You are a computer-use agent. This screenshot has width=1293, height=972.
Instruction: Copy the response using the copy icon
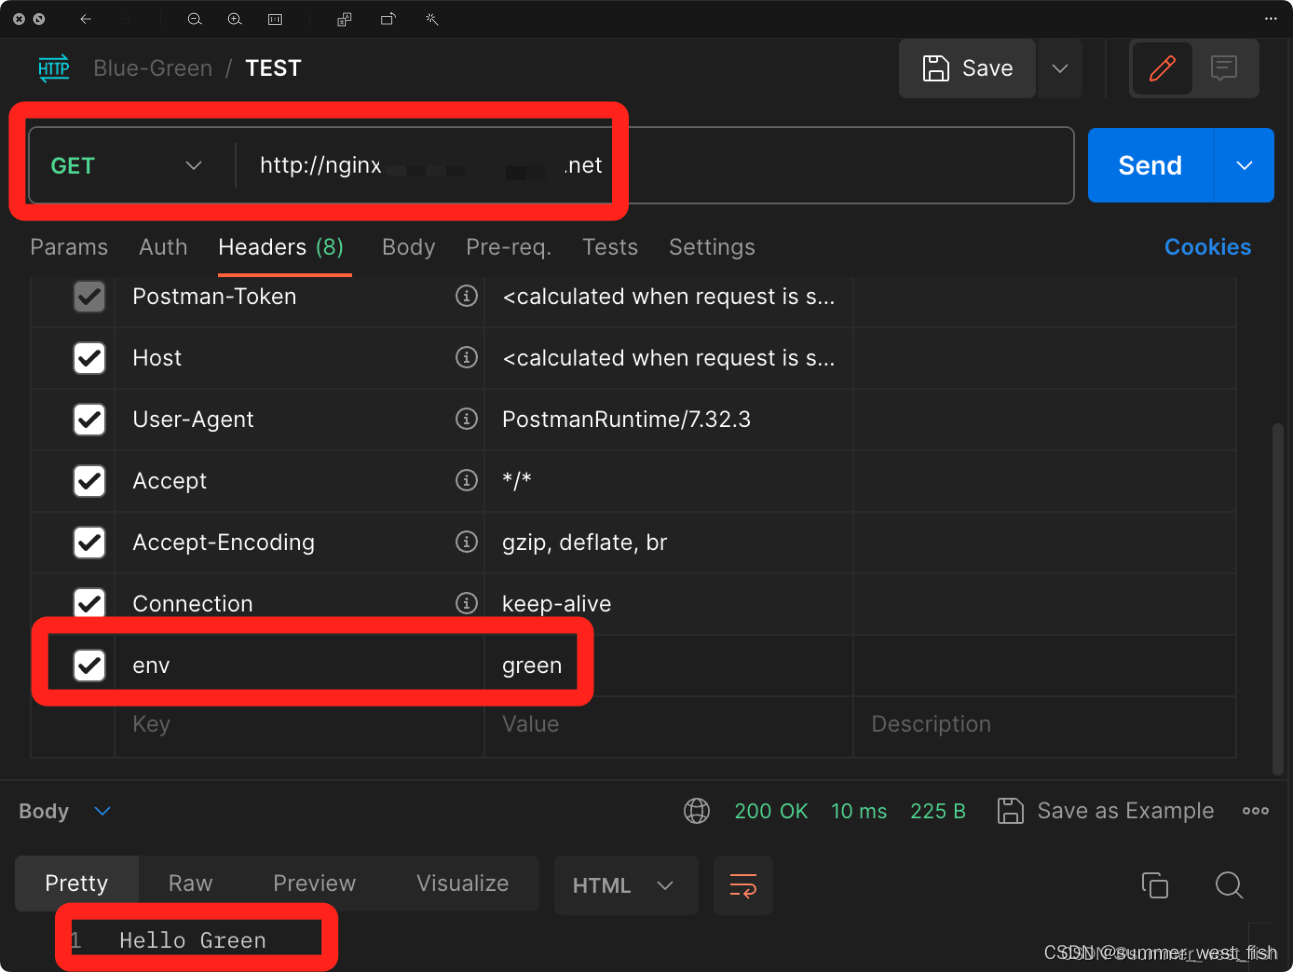point(1155,885)
